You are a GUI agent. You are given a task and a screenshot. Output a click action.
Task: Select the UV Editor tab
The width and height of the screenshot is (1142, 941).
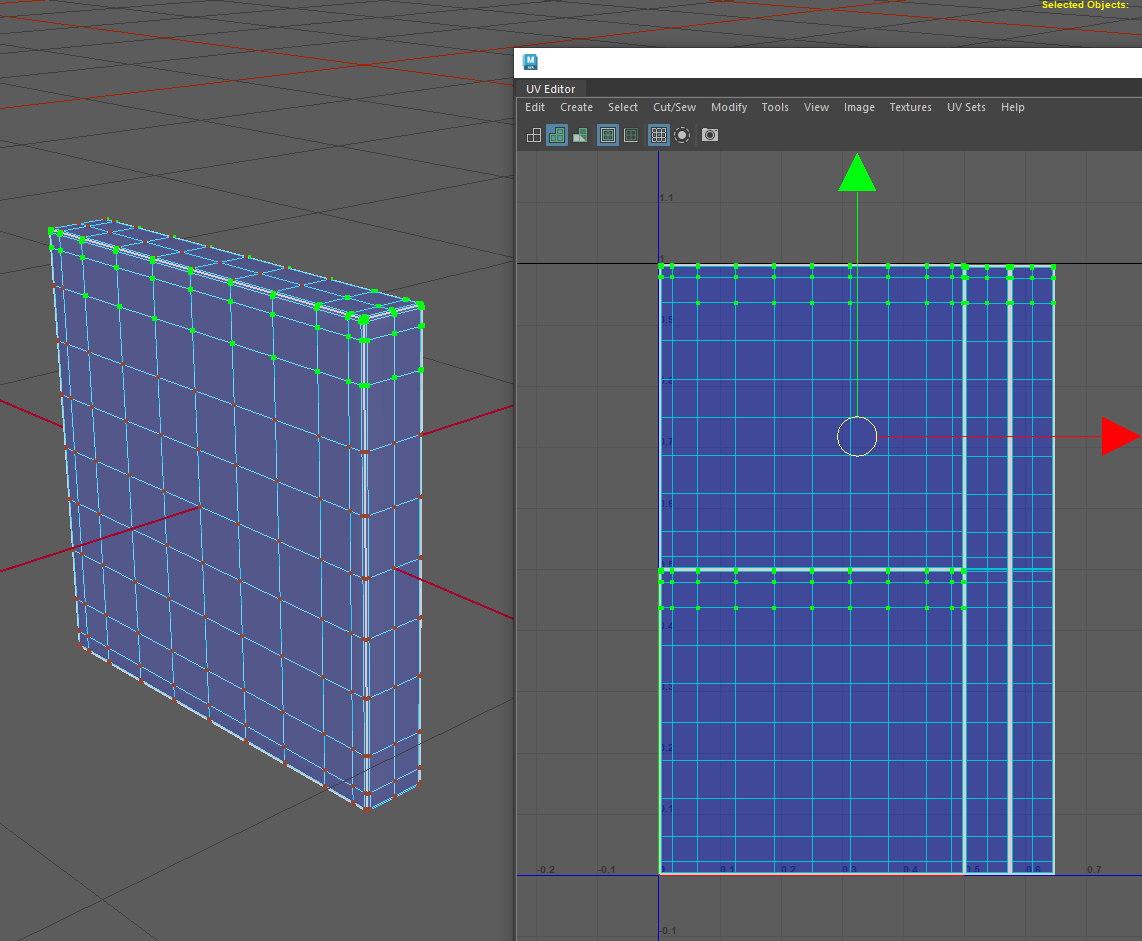pos(551,89)
